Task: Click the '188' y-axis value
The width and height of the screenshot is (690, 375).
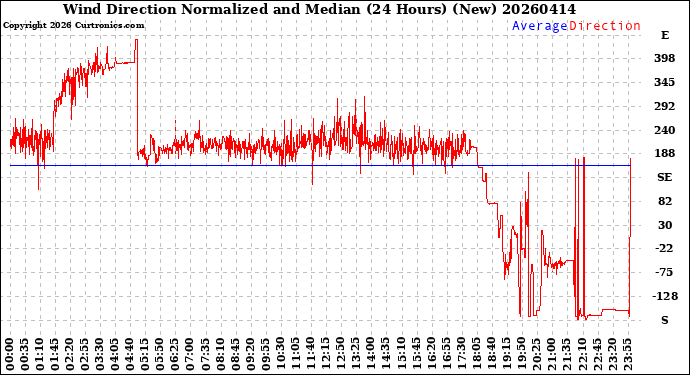Action: tap(664, 154)
